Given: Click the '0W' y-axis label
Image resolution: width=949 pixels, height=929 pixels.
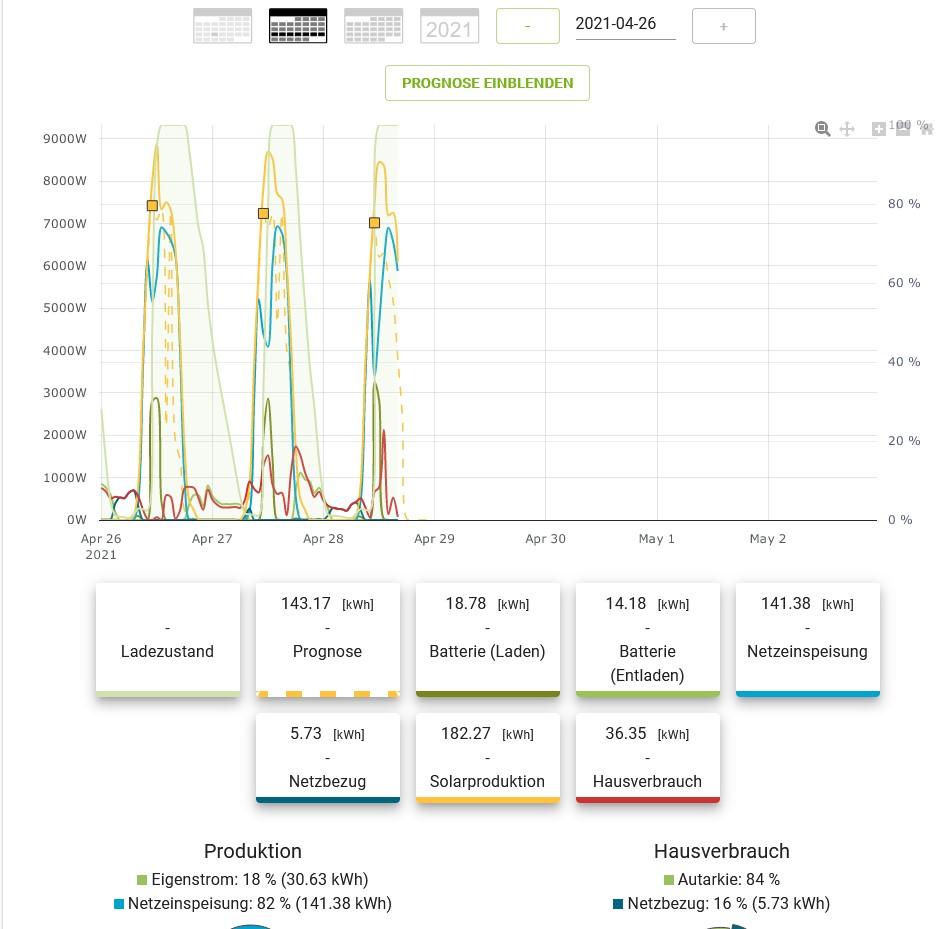Looking at the screenshot, I should [77, 520].
